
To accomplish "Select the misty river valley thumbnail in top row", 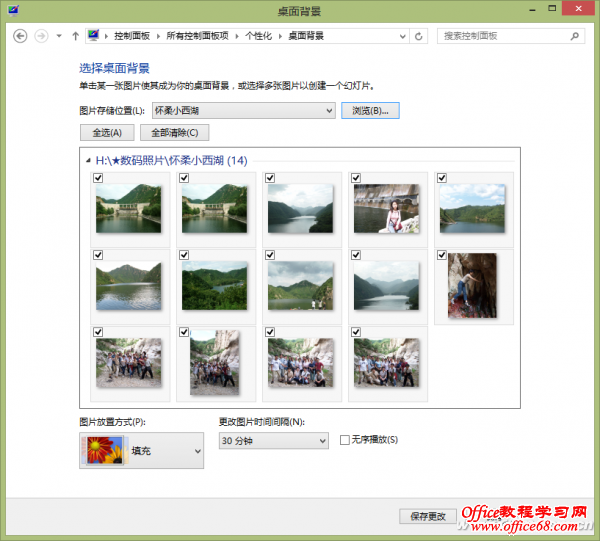I will point(300,209).
